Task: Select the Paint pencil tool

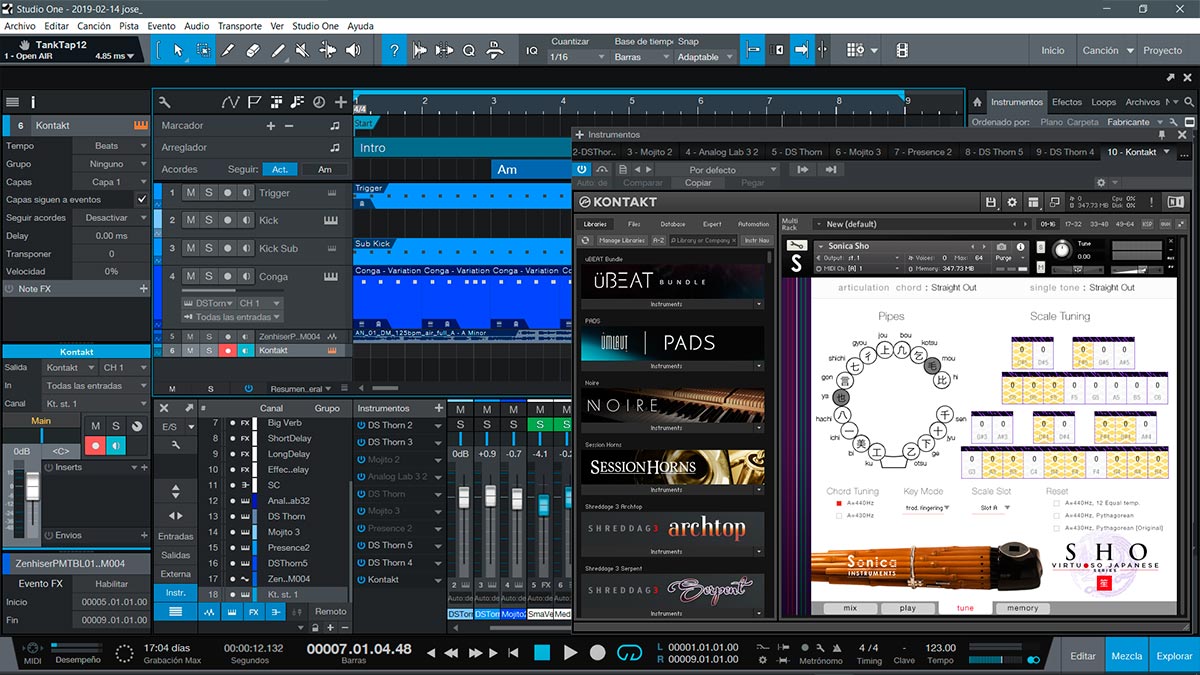Action: (278, 50)
